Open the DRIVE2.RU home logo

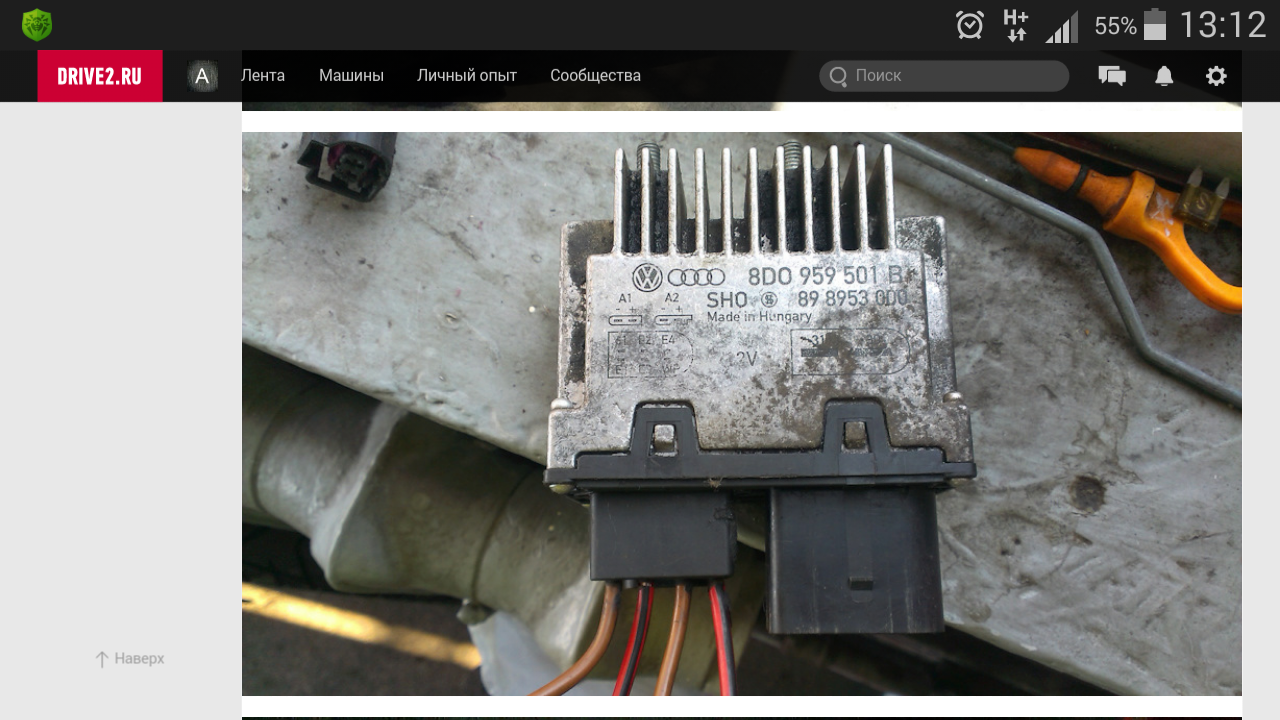click(100, 76)
